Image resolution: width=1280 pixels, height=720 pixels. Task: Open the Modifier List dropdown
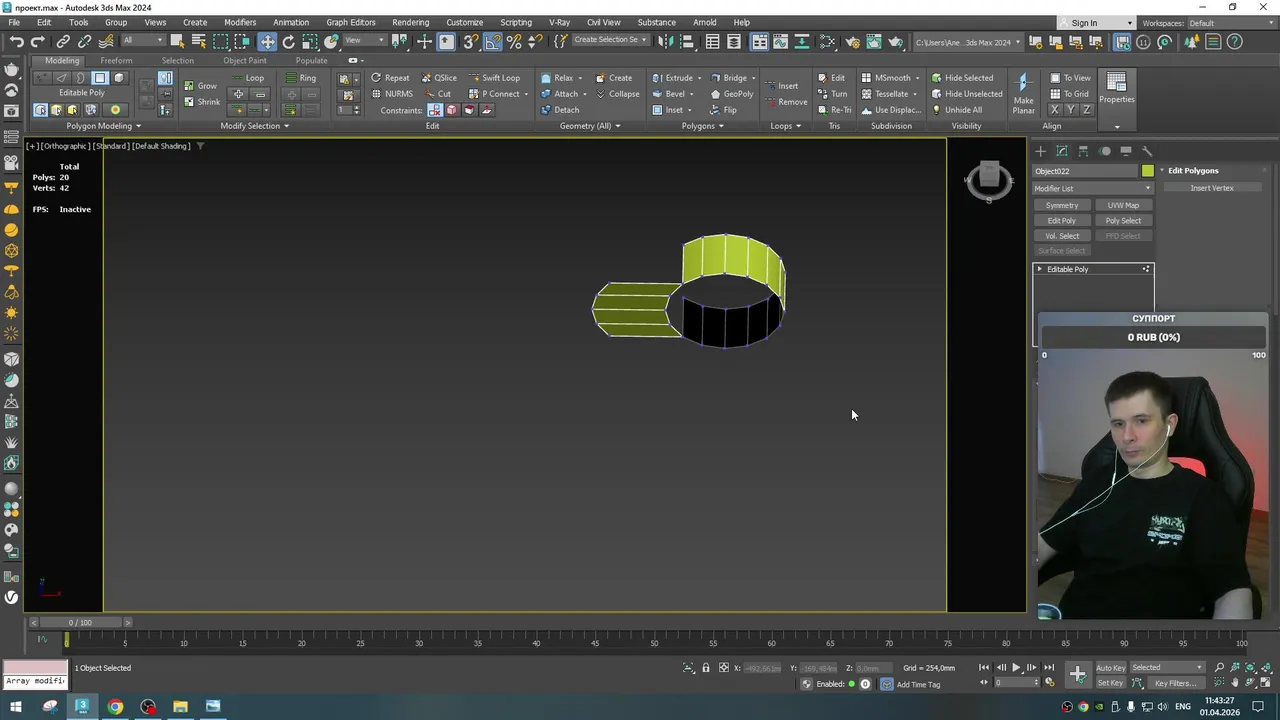pos(1093,188)
